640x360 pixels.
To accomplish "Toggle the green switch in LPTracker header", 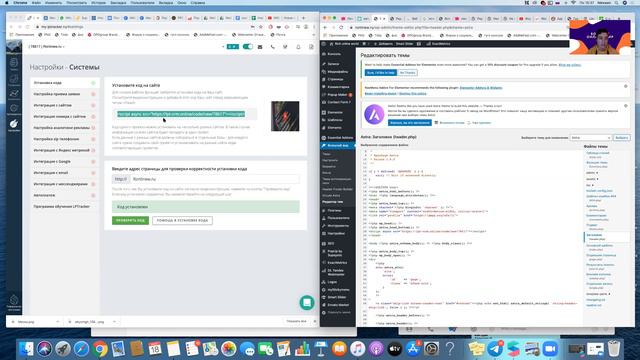I will pos(248,47).
